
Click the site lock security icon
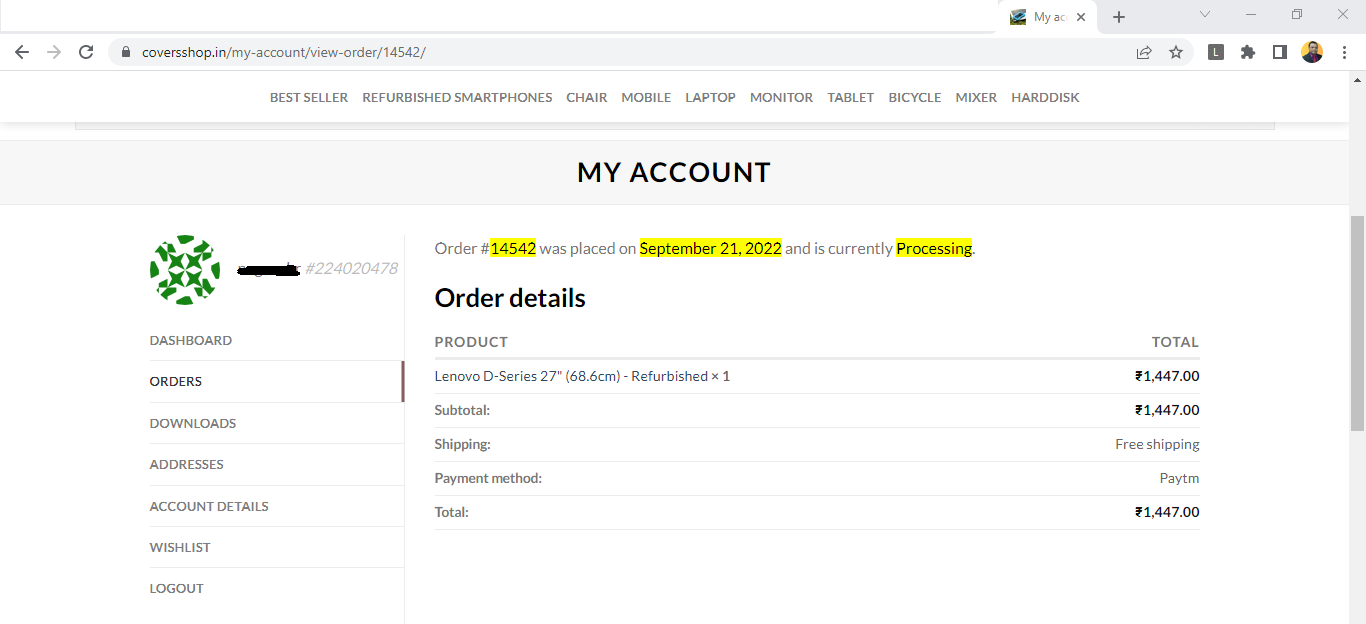coord(126,52)
